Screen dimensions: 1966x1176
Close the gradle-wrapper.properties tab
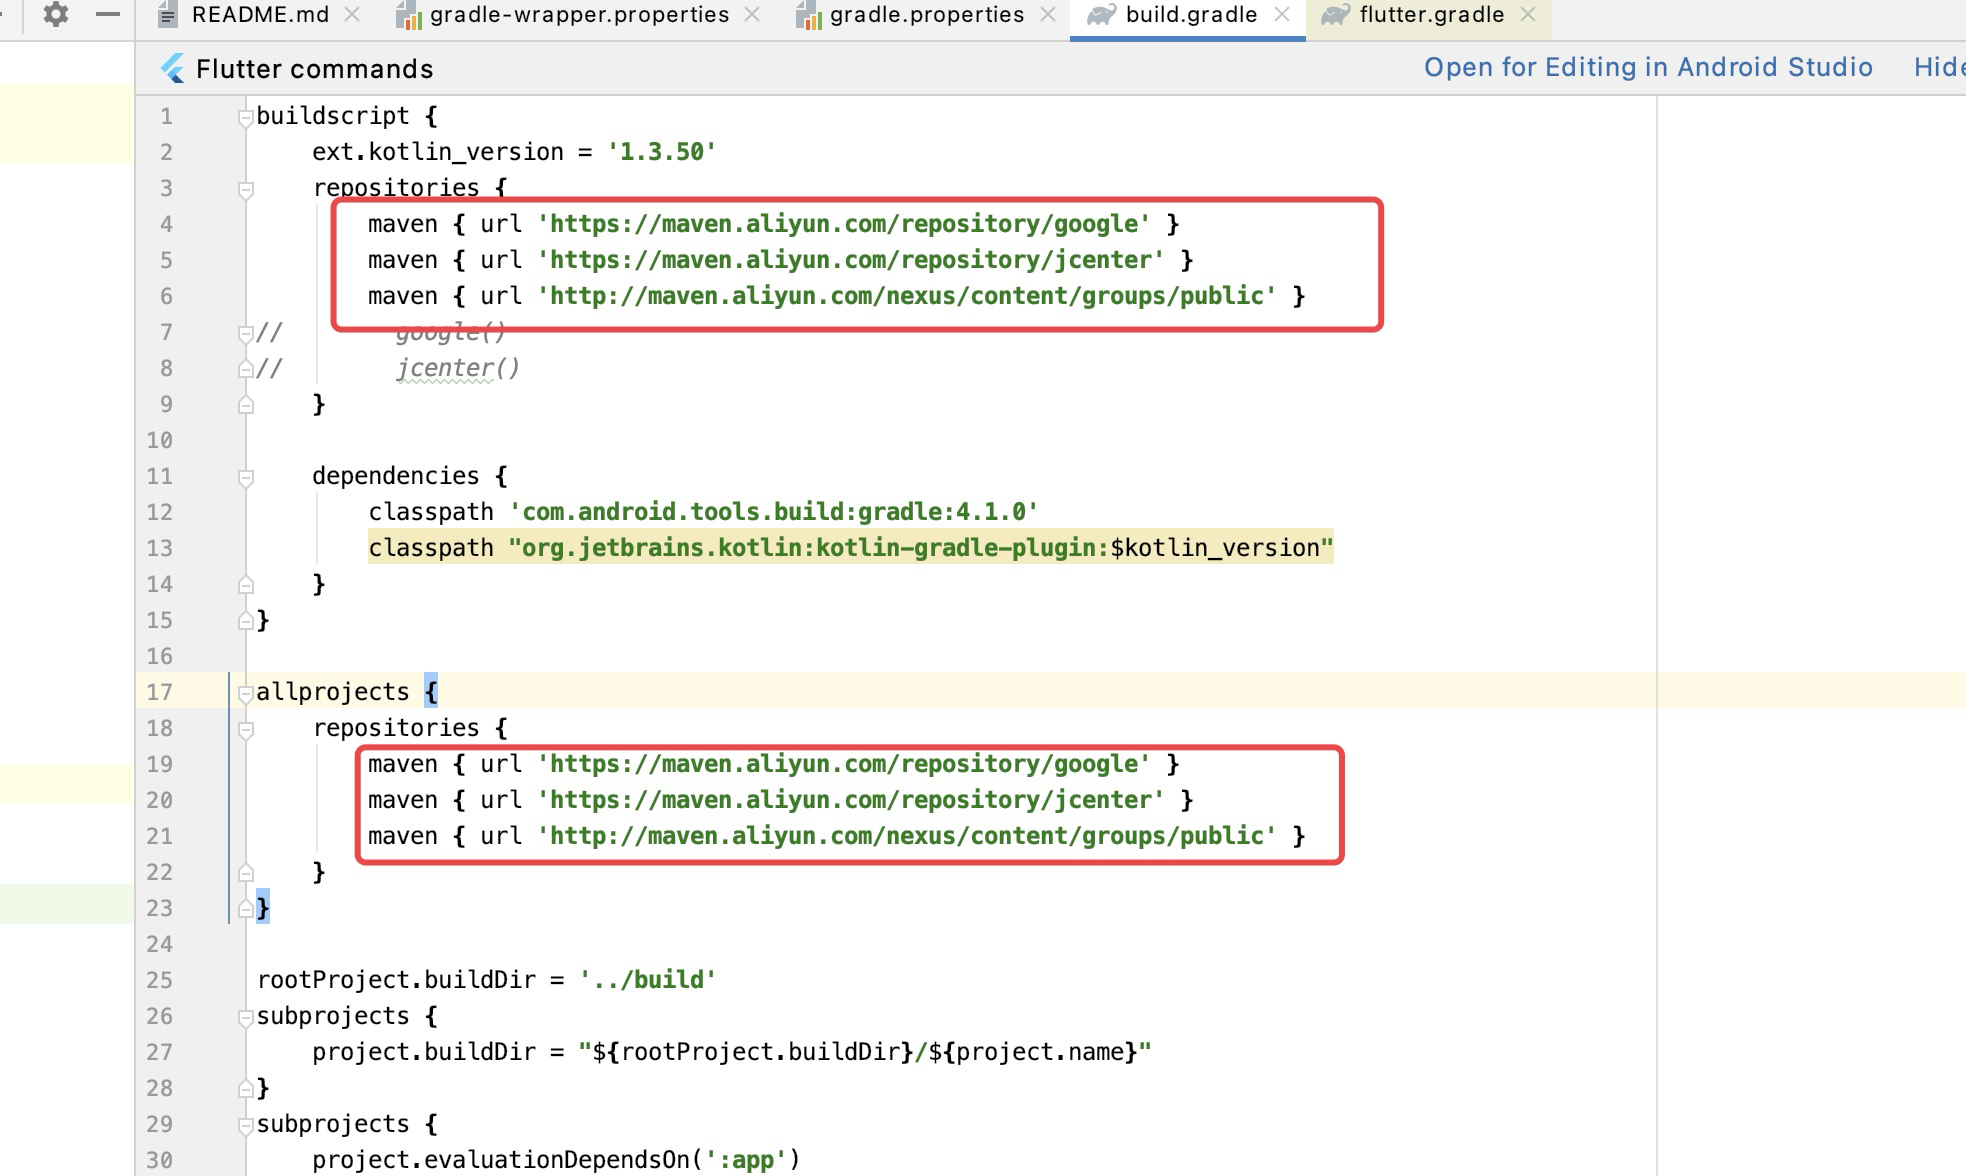point(753,15)
